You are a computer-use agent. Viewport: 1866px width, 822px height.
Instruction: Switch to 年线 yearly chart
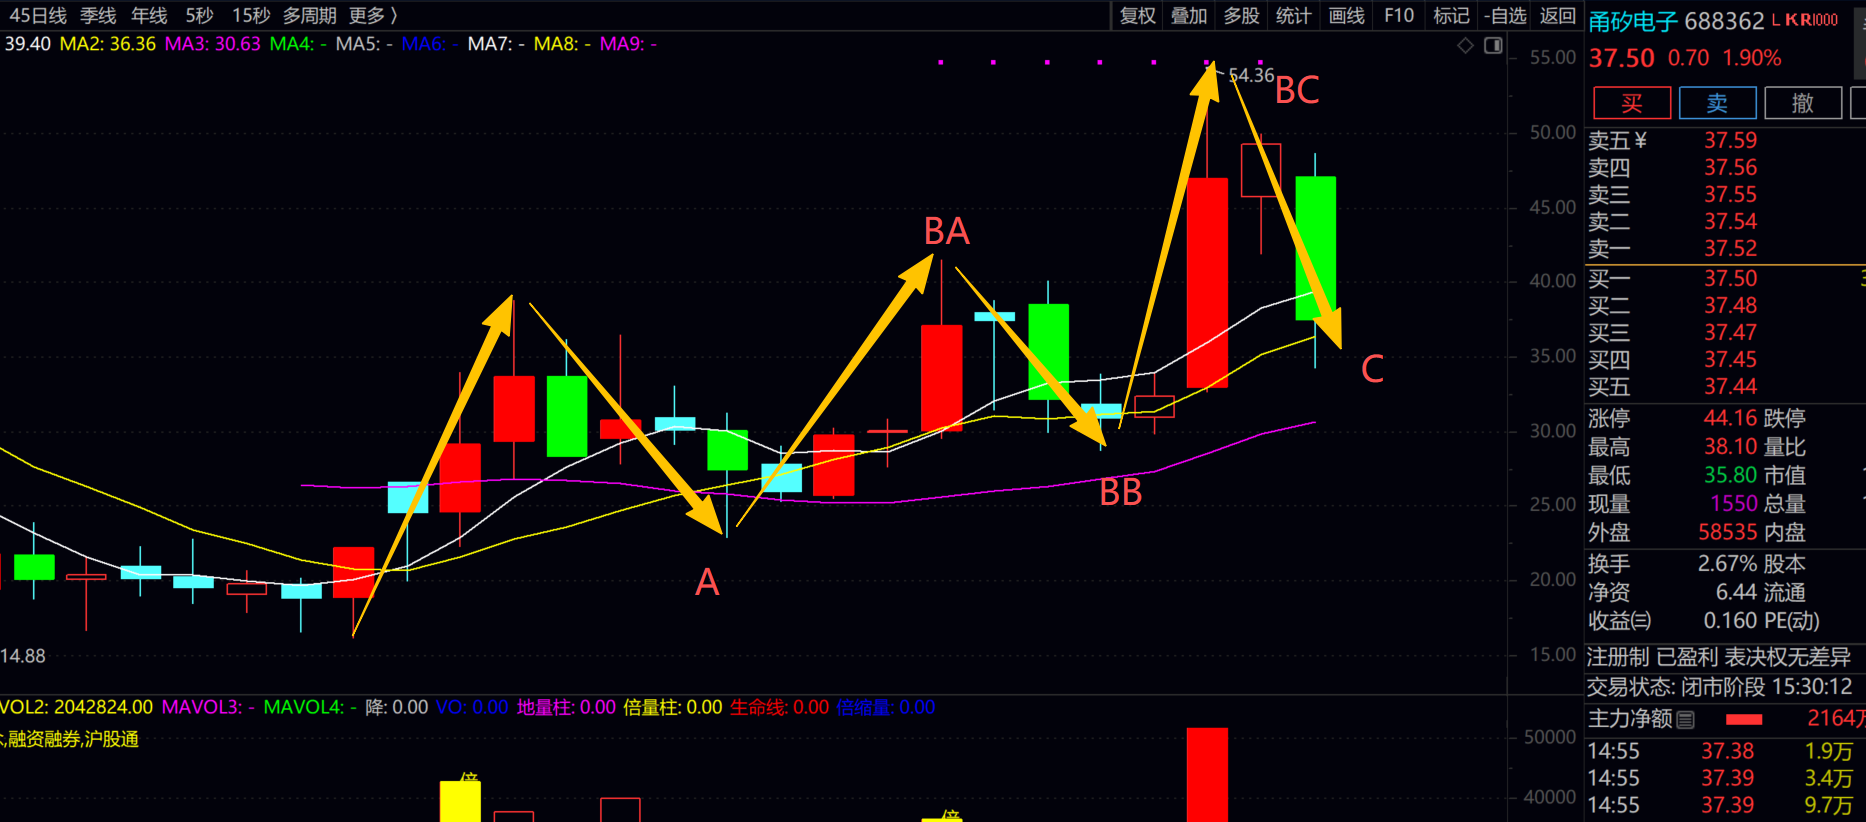coord(149,15)
